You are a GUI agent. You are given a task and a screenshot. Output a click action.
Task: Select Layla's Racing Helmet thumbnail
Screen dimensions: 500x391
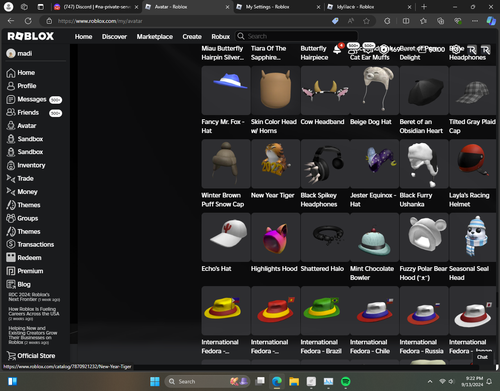pos(473,164)
